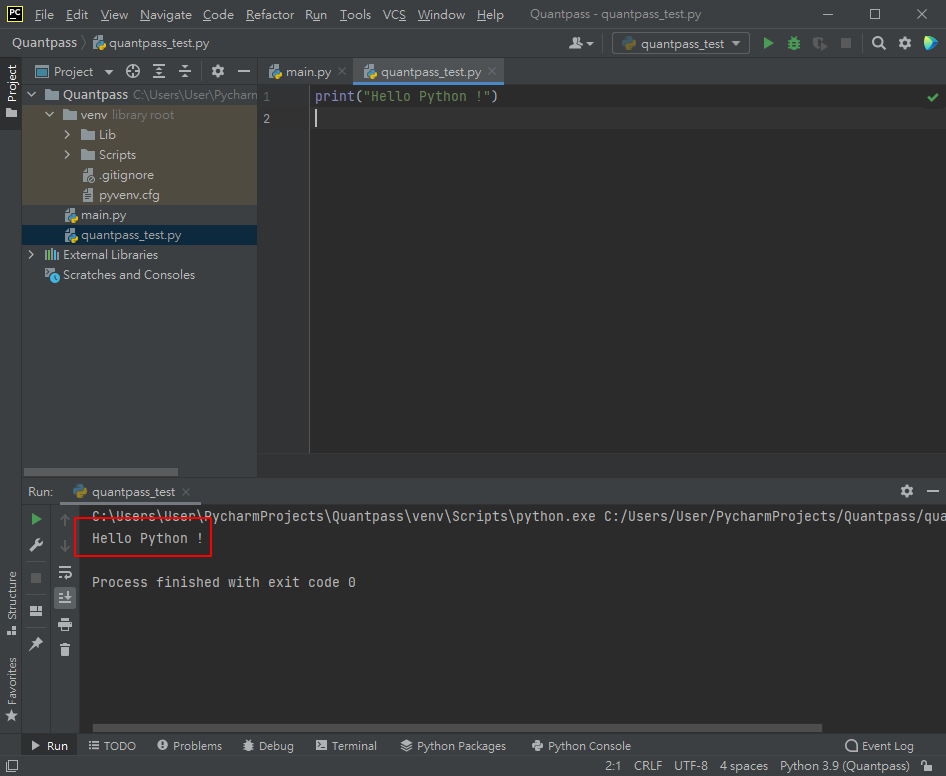Open the Python Console tool window
This screenshot has width=946, height=776.
[x=581, y=746]
